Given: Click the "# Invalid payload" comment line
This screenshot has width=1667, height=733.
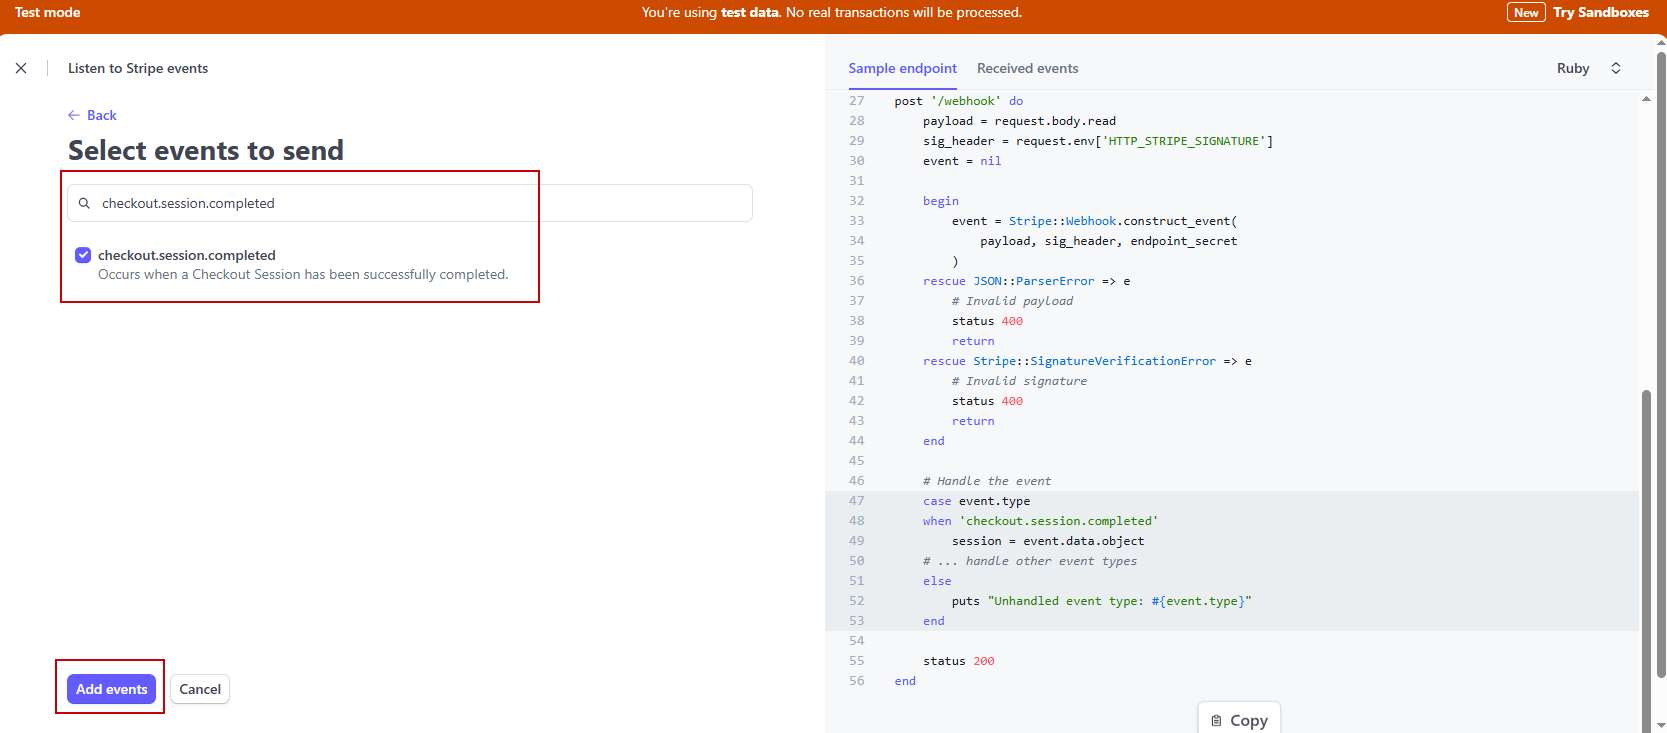Looking at the screenshot, I should point(1012,301).
